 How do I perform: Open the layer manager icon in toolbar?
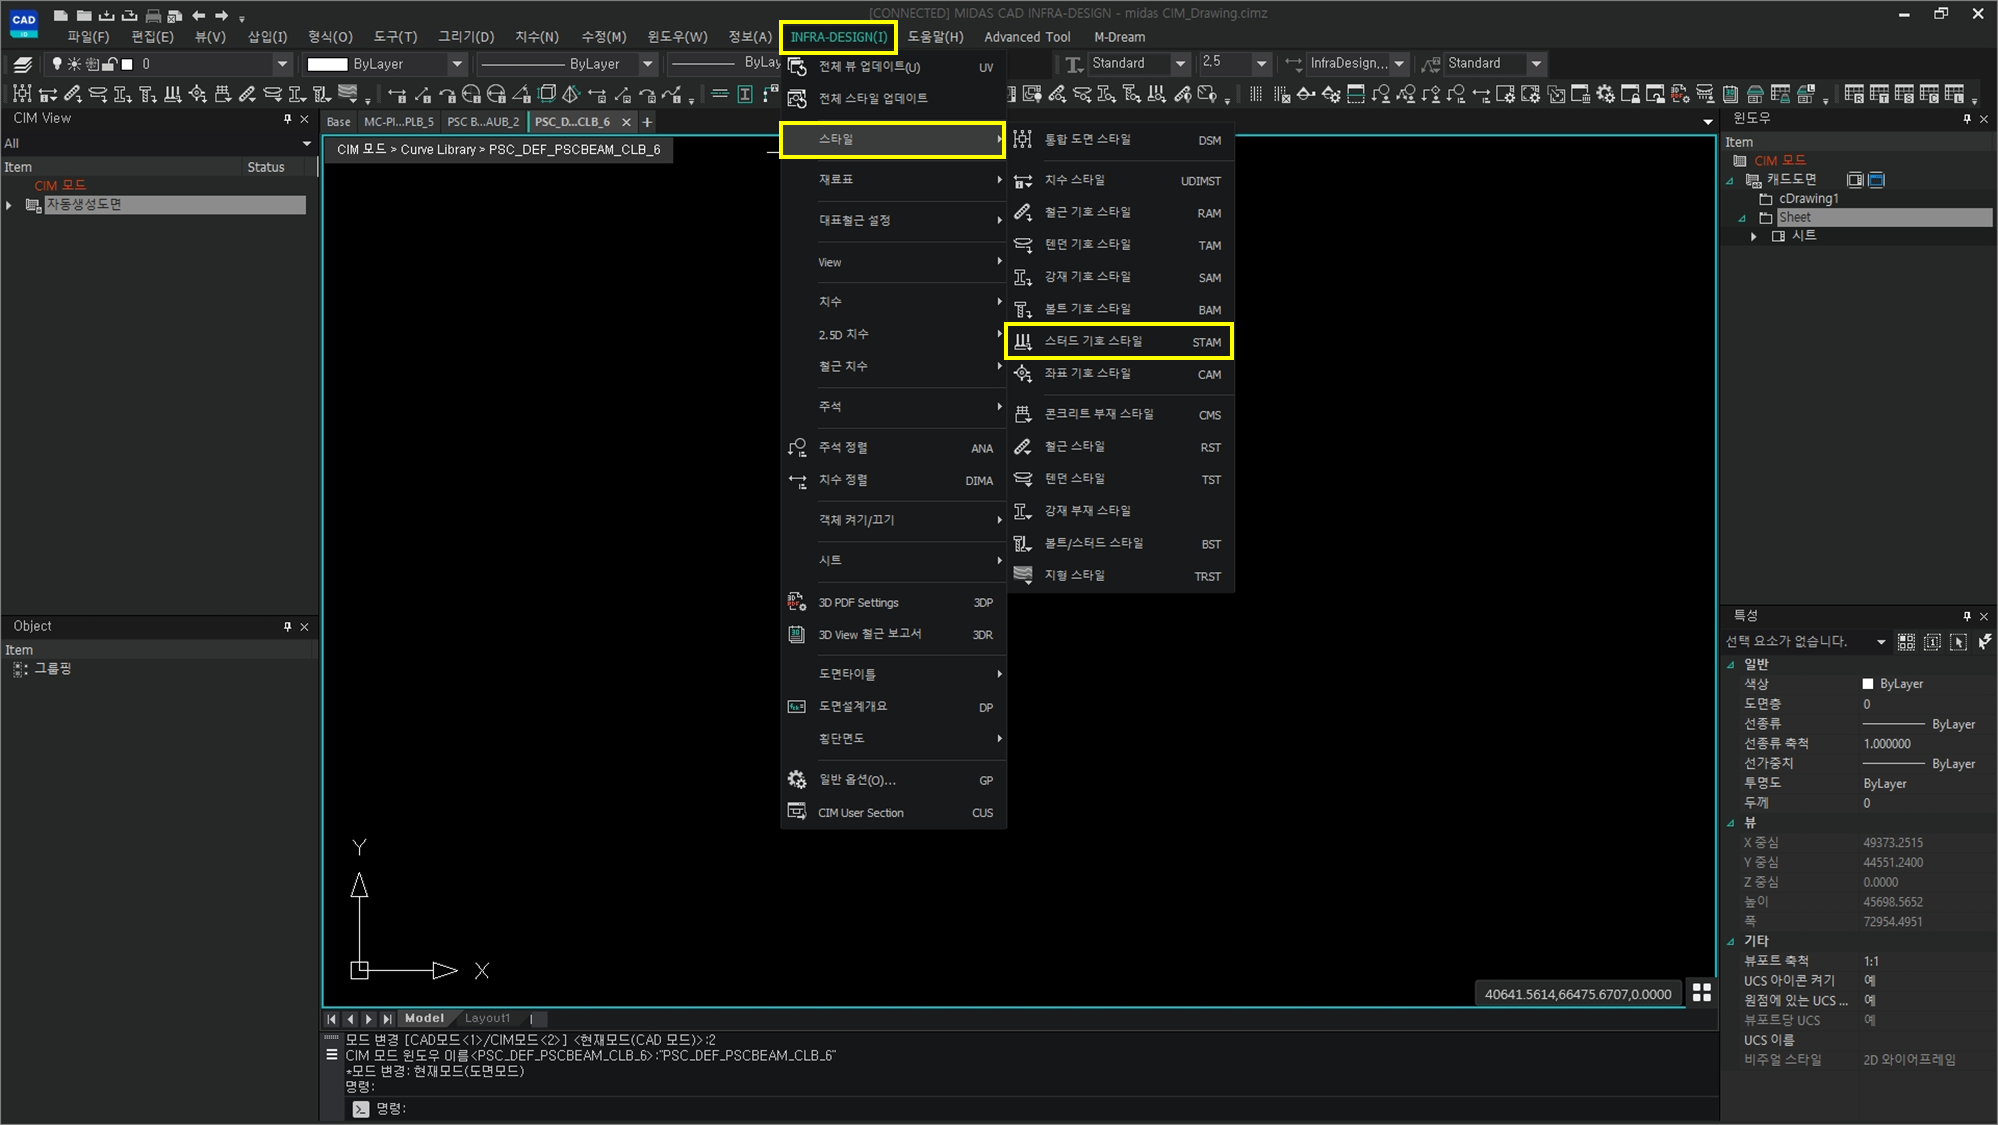(23, 64)
